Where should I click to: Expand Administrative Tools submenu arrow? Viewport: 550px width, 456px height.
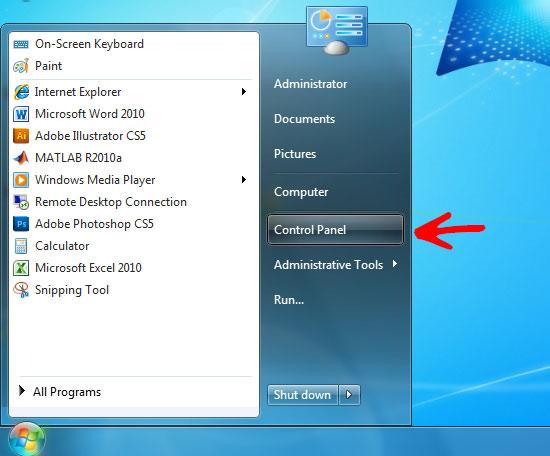(395, 264)
